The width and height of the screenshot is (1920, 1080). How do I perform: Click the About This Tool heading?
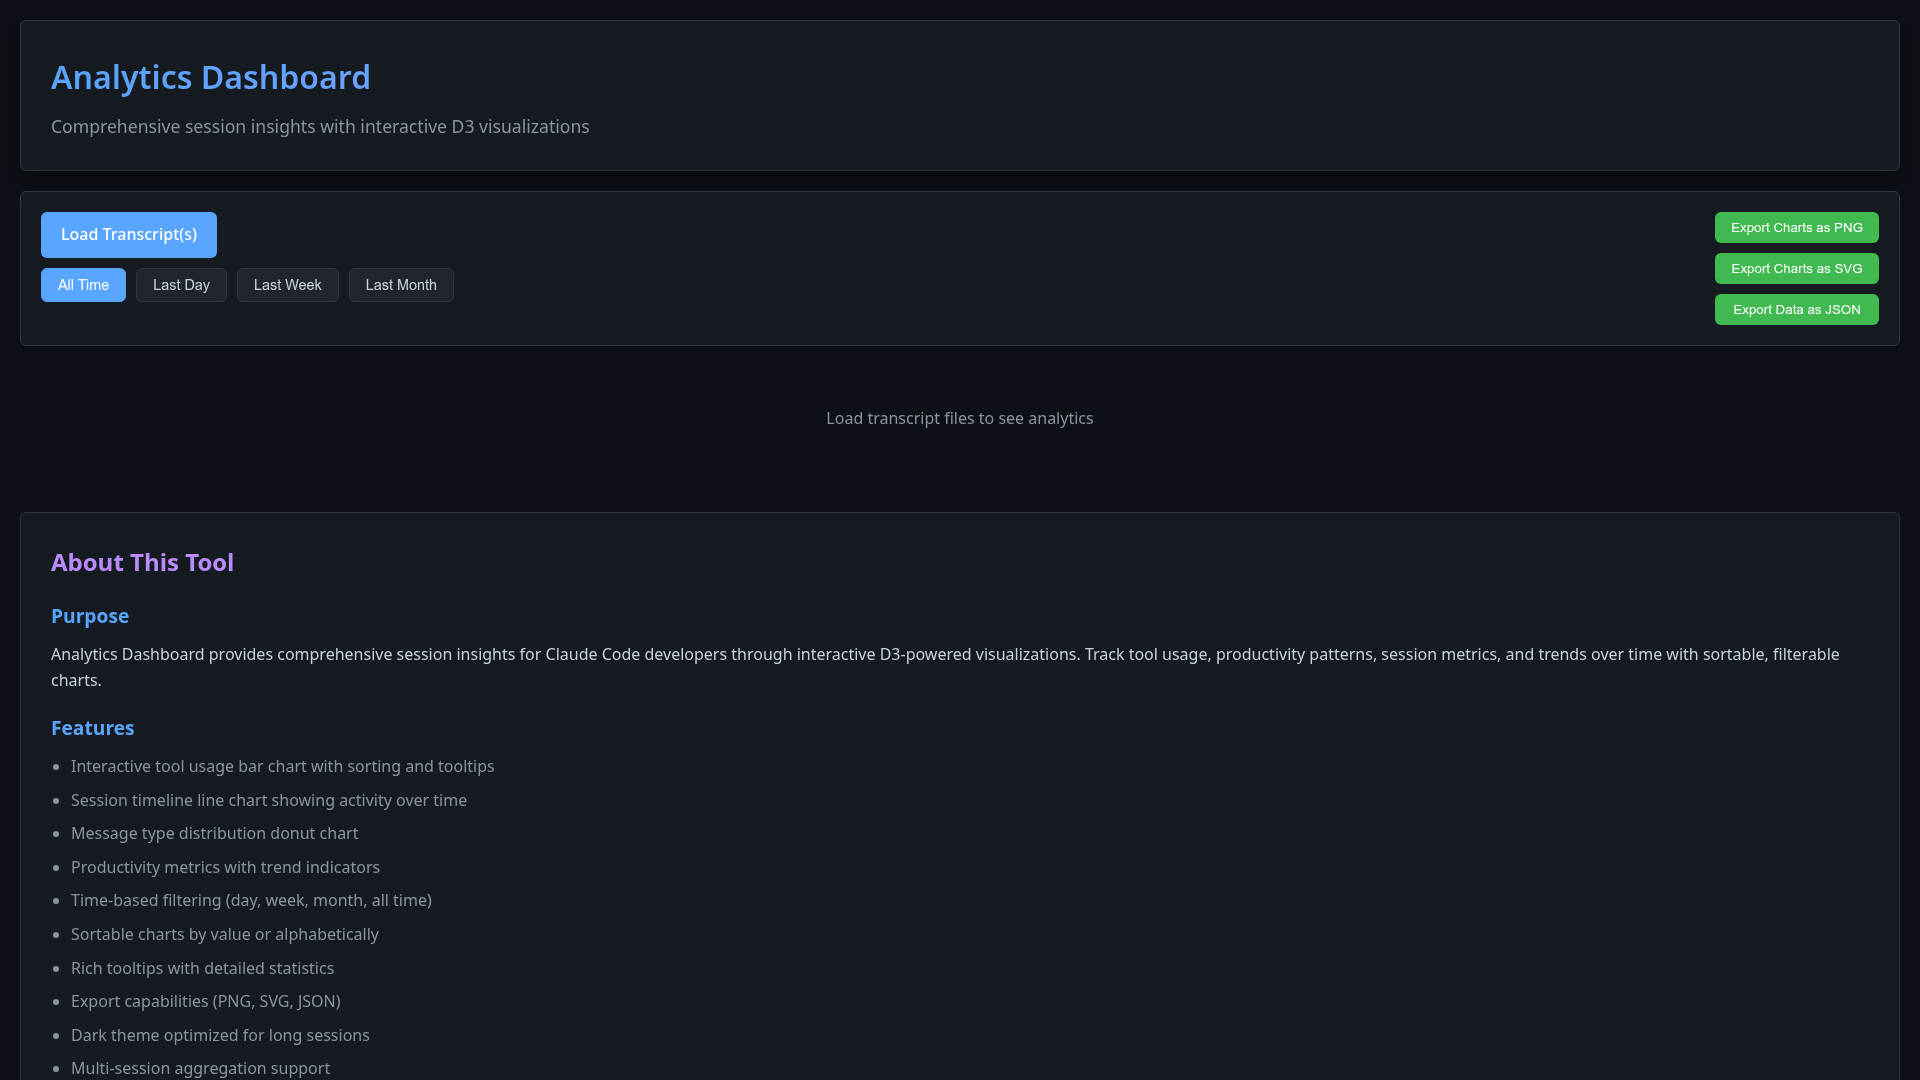point(142,563)
